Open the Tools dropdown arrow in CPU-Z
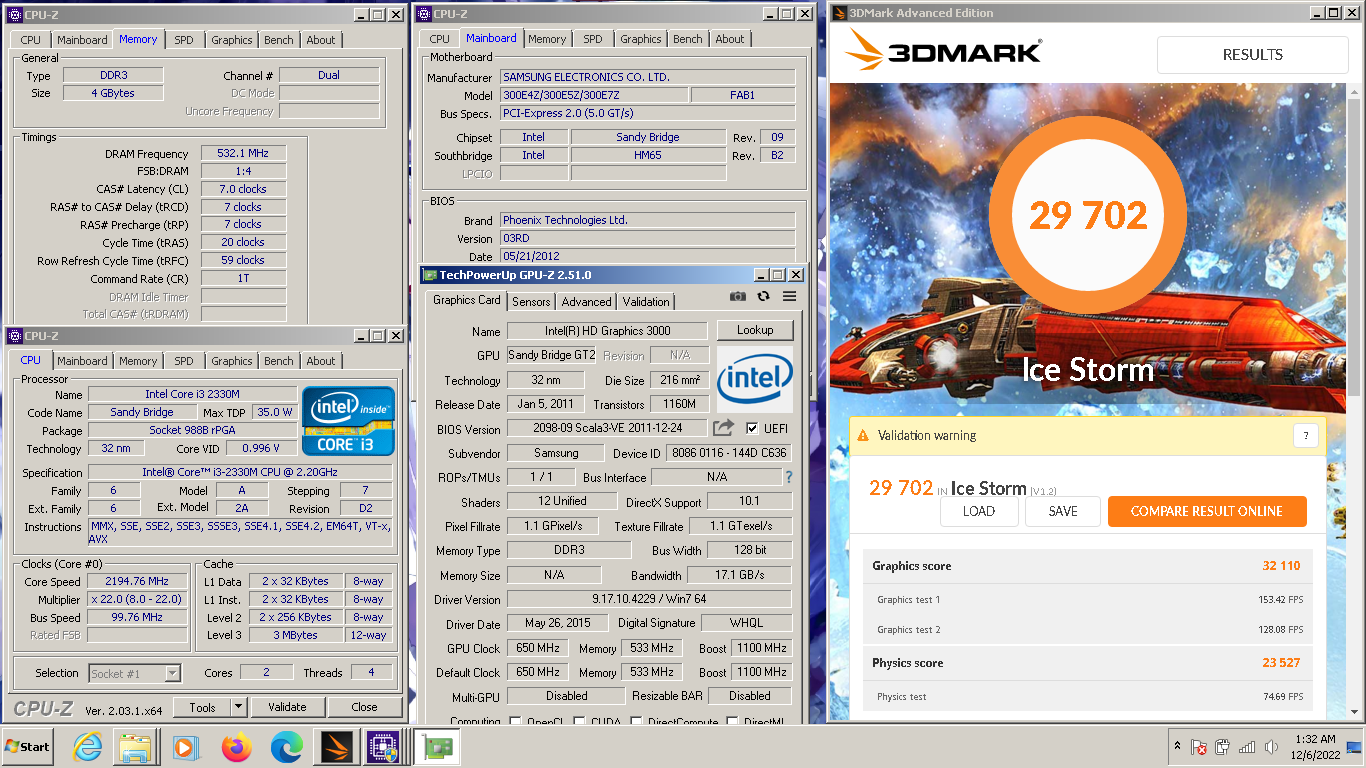This screenshot has width=1366, height=768. coord(239,707)
